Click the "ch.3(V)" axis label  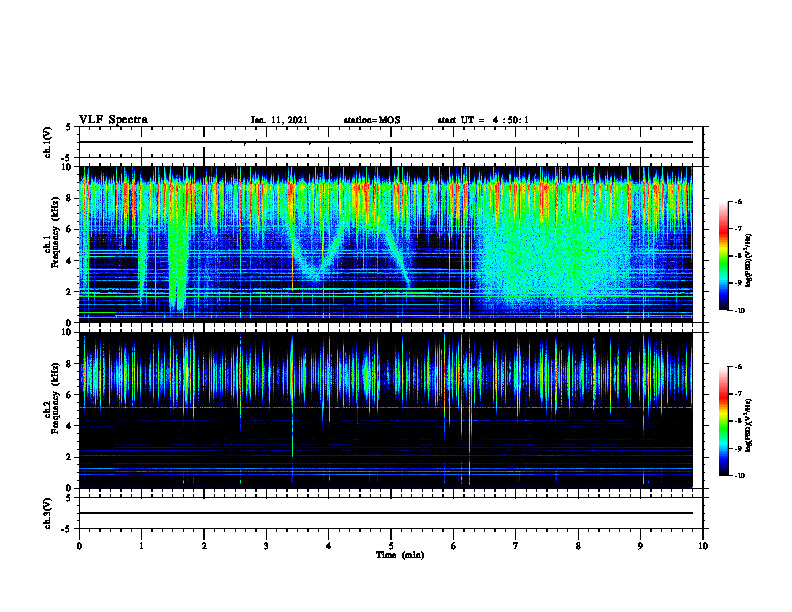(48, 513)
